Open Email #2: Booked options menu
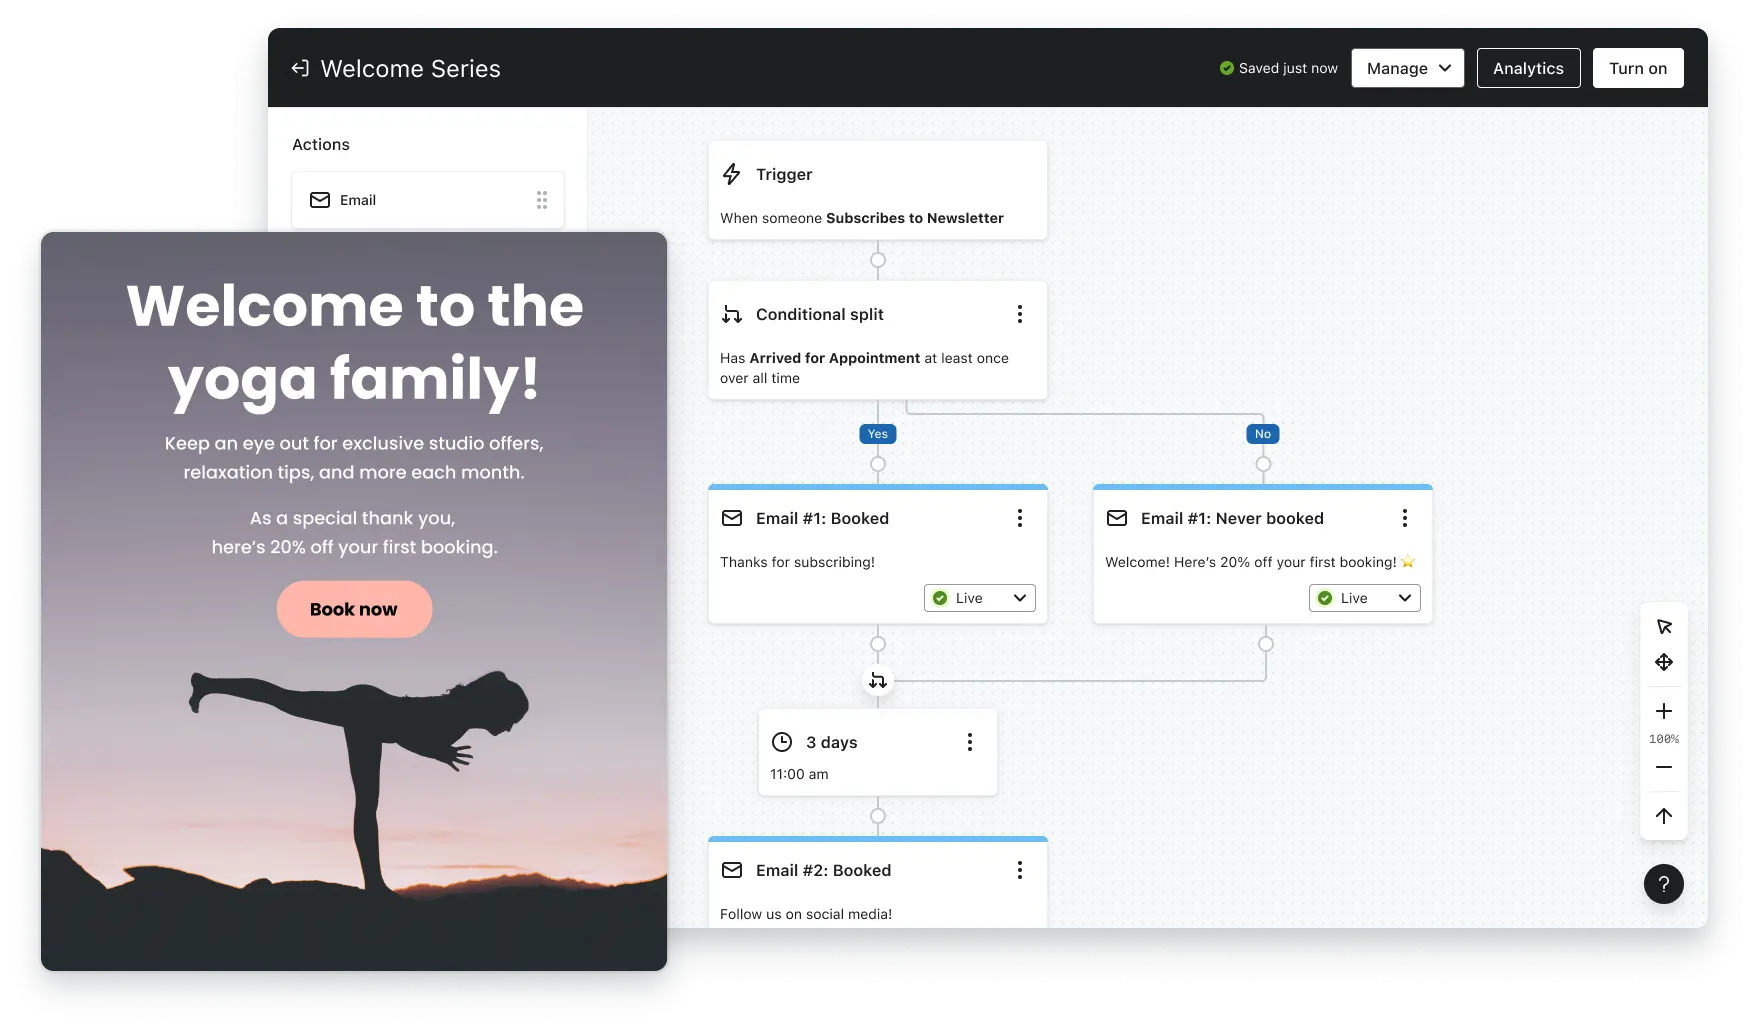This screenshot has width=1756, height=1032. [x=1019, y=870]
